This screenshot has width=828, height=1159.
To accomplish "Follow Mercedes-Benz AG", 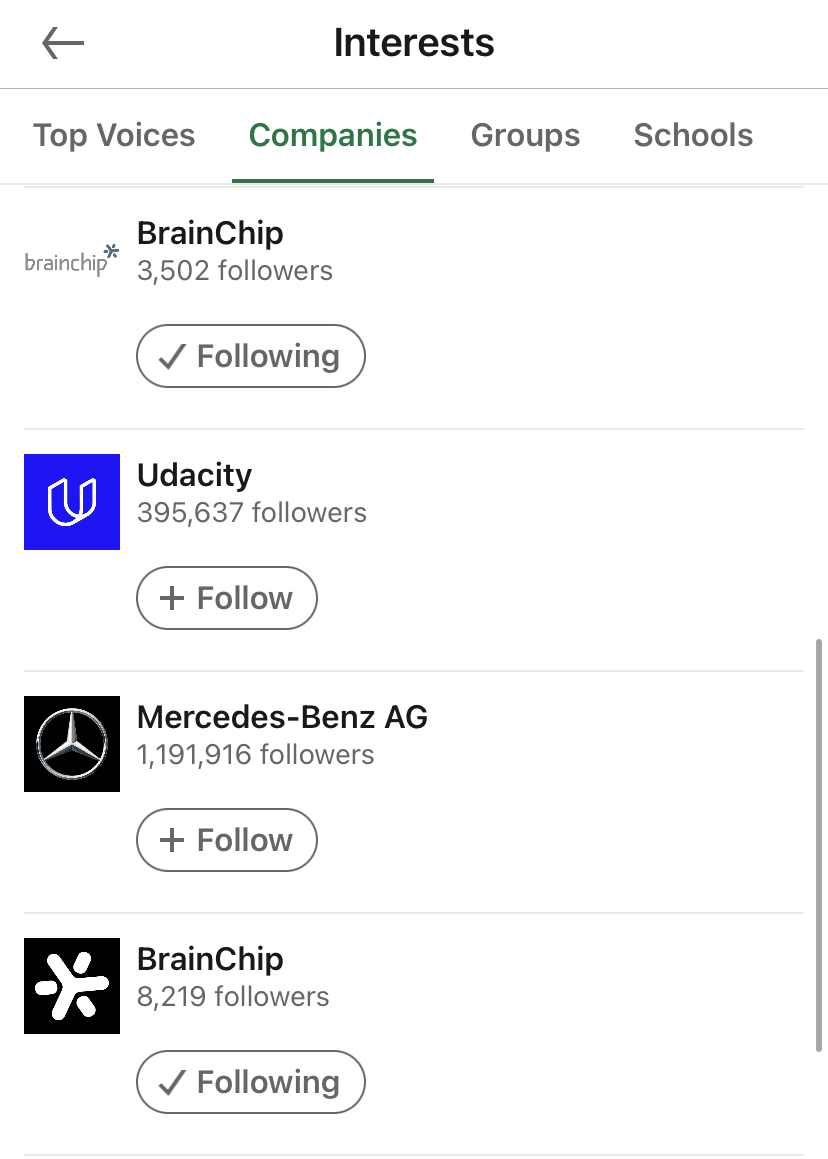I will (227, 840).
